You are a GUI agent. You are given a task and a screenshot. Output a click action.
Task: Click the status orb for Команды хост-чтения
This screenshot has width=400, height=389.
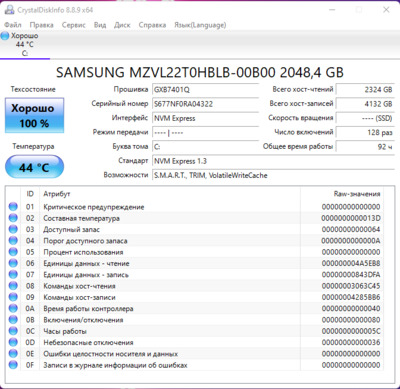coord(13,286)
